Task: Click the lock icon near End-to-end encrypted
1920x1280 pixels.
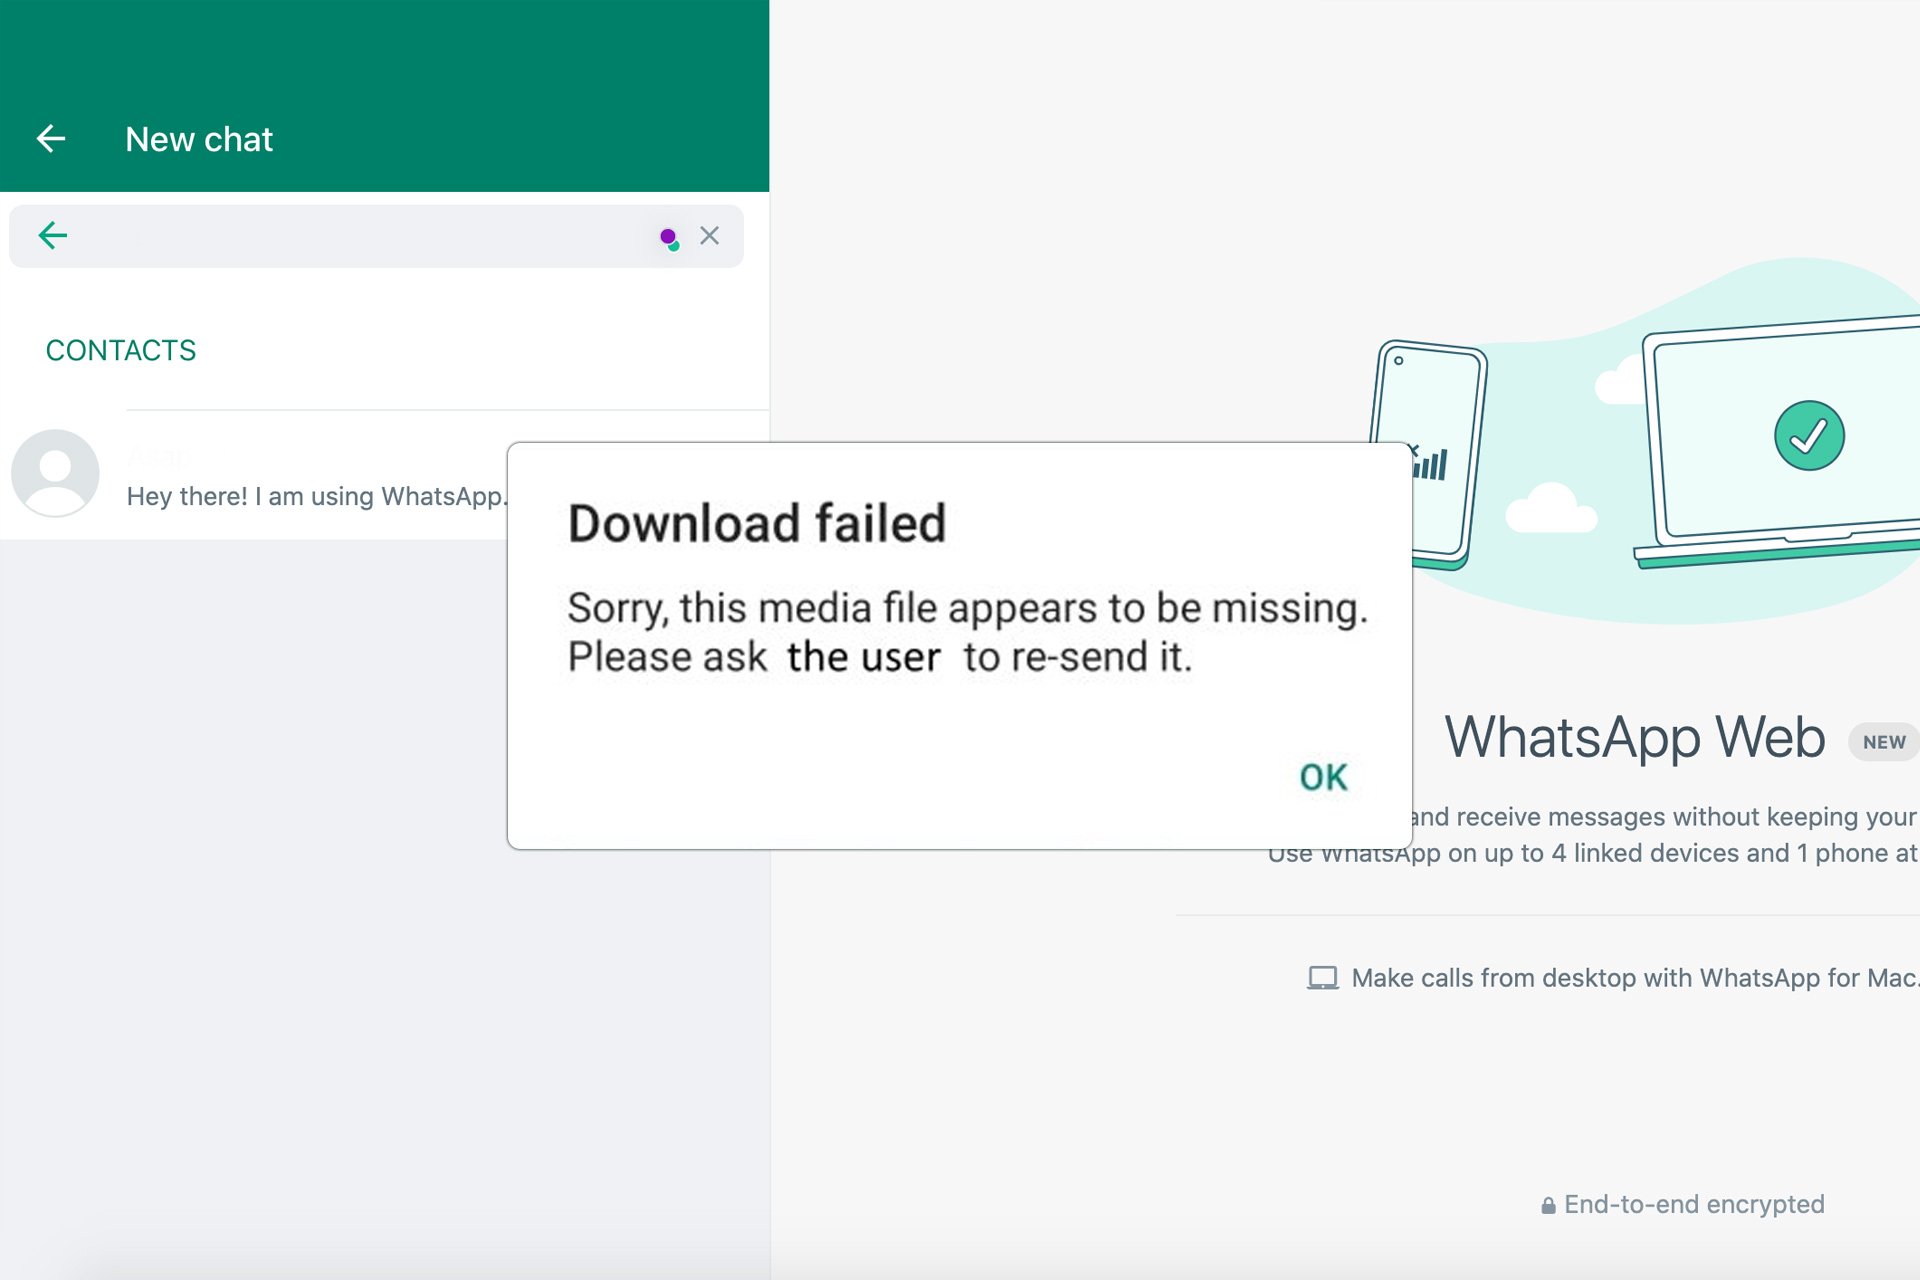Action: pyautogui.click(x=1548, y=1205)
